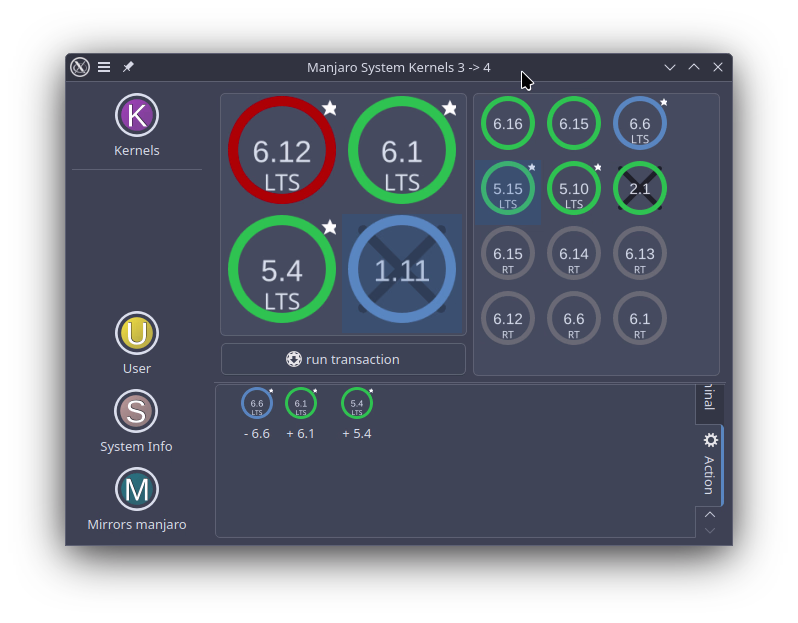Select the 6.6 RT kernel
The width and height of the screenshot is (798, 623).
(x=574, y=319)
